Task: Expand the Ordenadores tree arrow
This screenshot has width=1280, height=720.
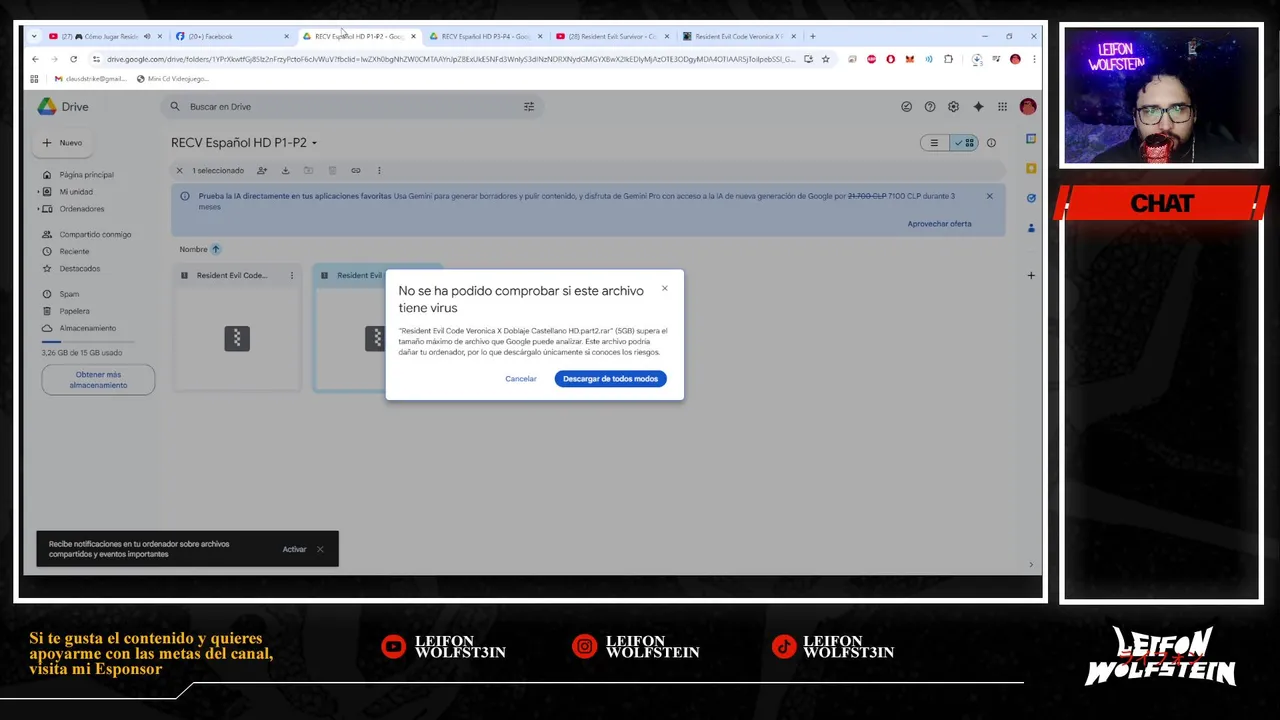Action: click(x=38, y=209)
